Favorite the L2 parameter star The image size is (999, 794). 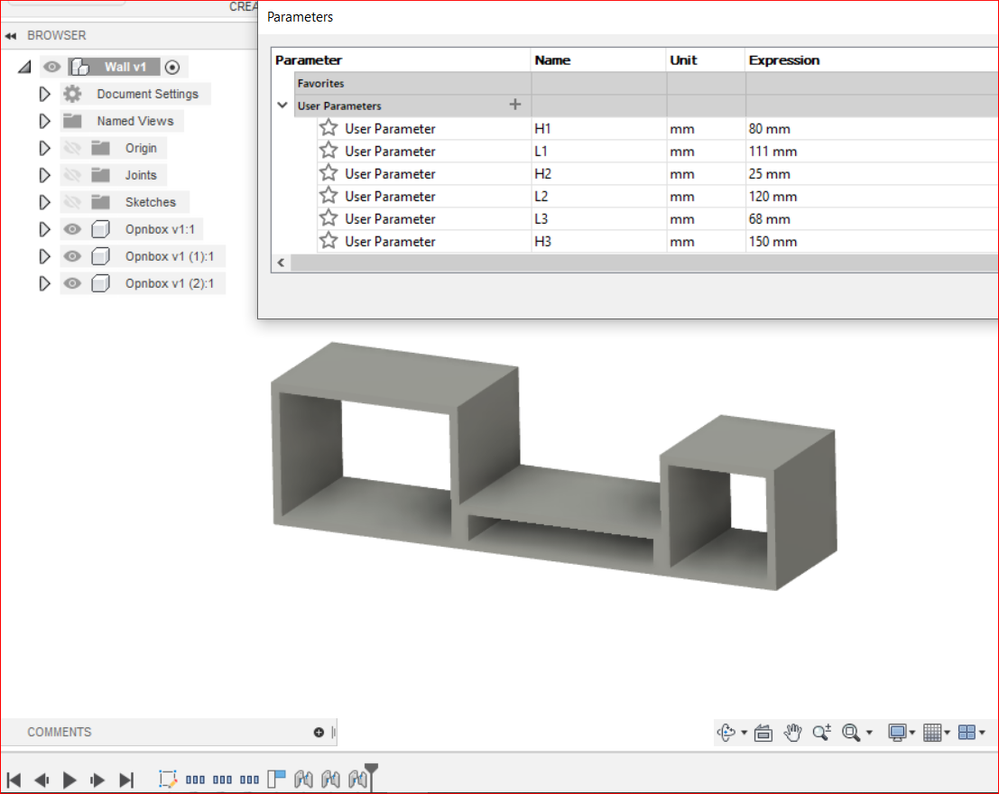(x=329, y=196)
